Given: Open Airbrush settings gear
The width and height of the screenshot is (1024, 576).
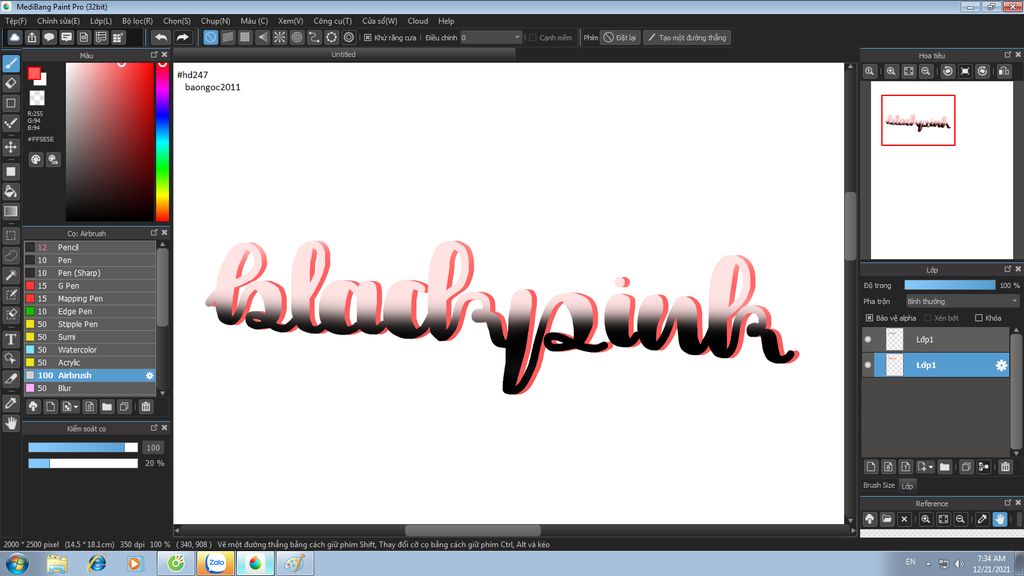Looking at the screenshot, I should [150, 376].
